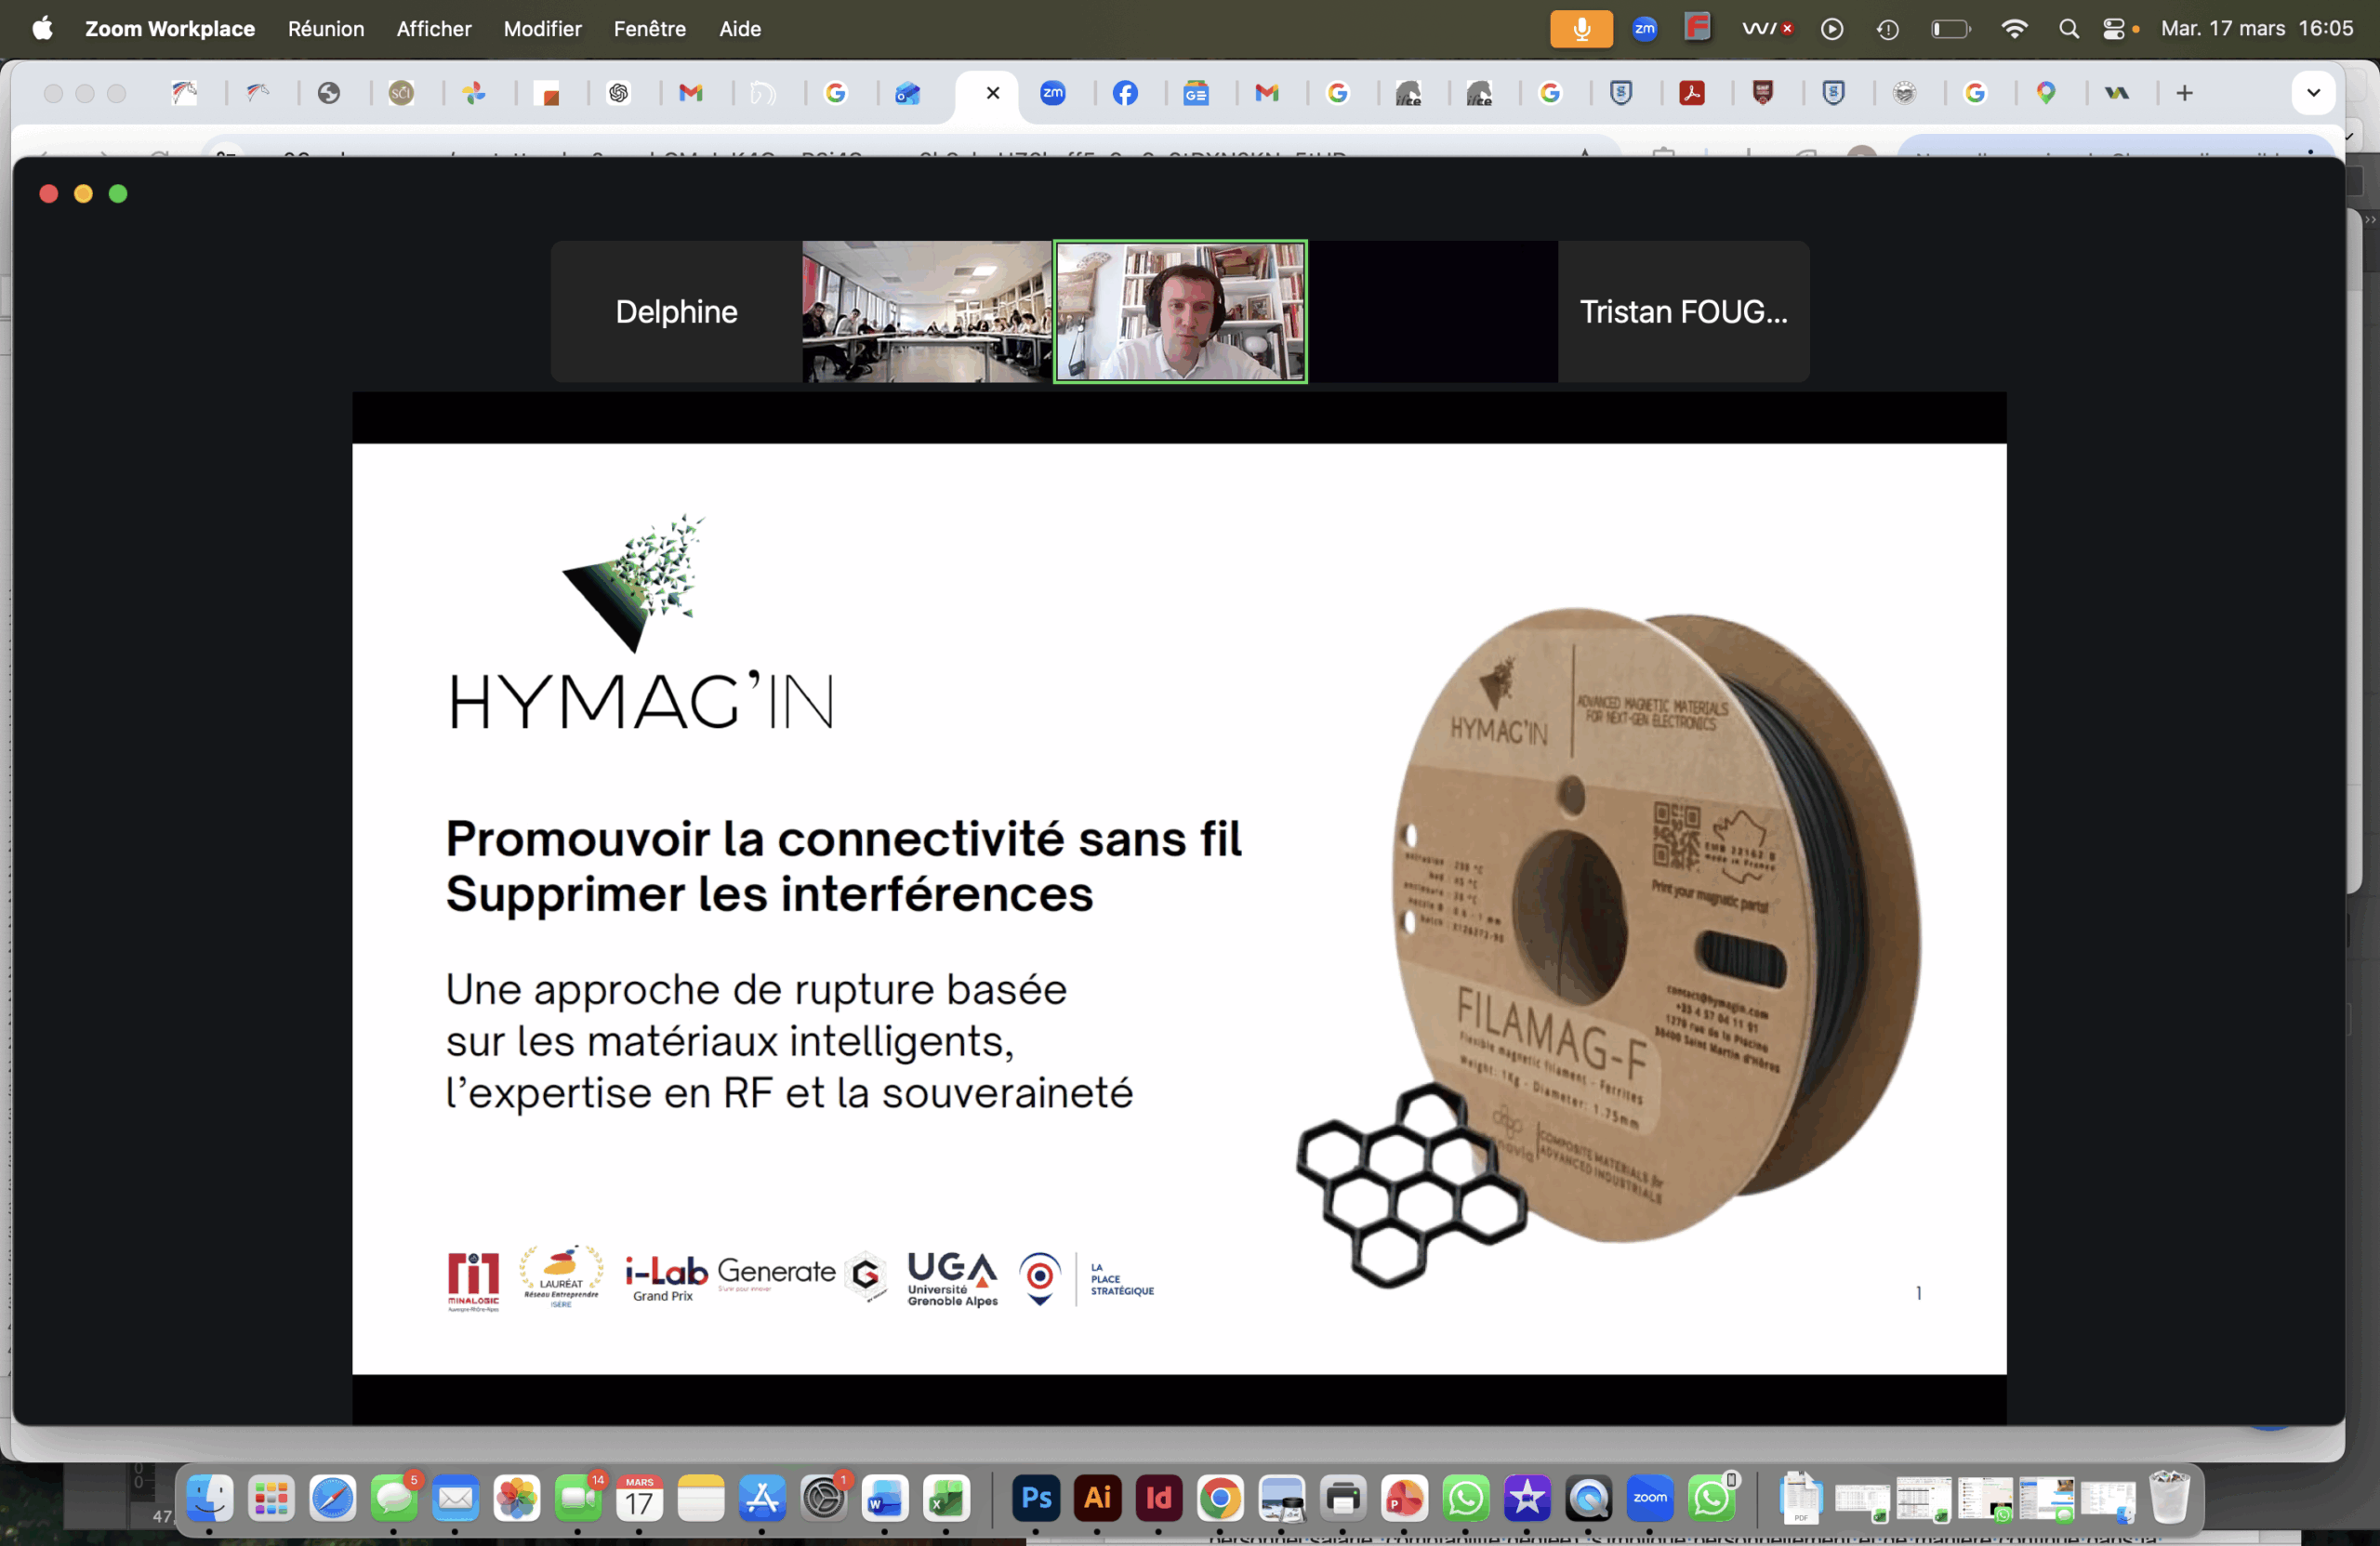The height and width of the screenshot is (1546, 2380).
Task: Select Delphine's participant tile
Action: [676, 312]
